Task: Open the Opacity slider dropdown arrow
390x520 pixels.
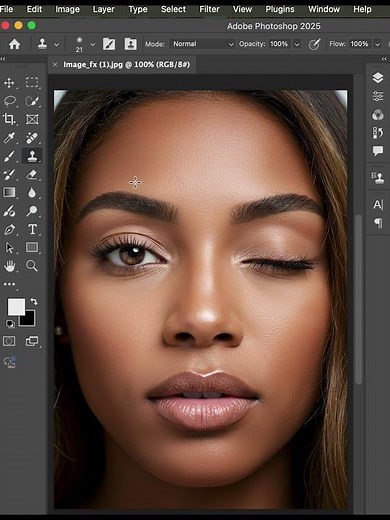Action: click(297, 44)
